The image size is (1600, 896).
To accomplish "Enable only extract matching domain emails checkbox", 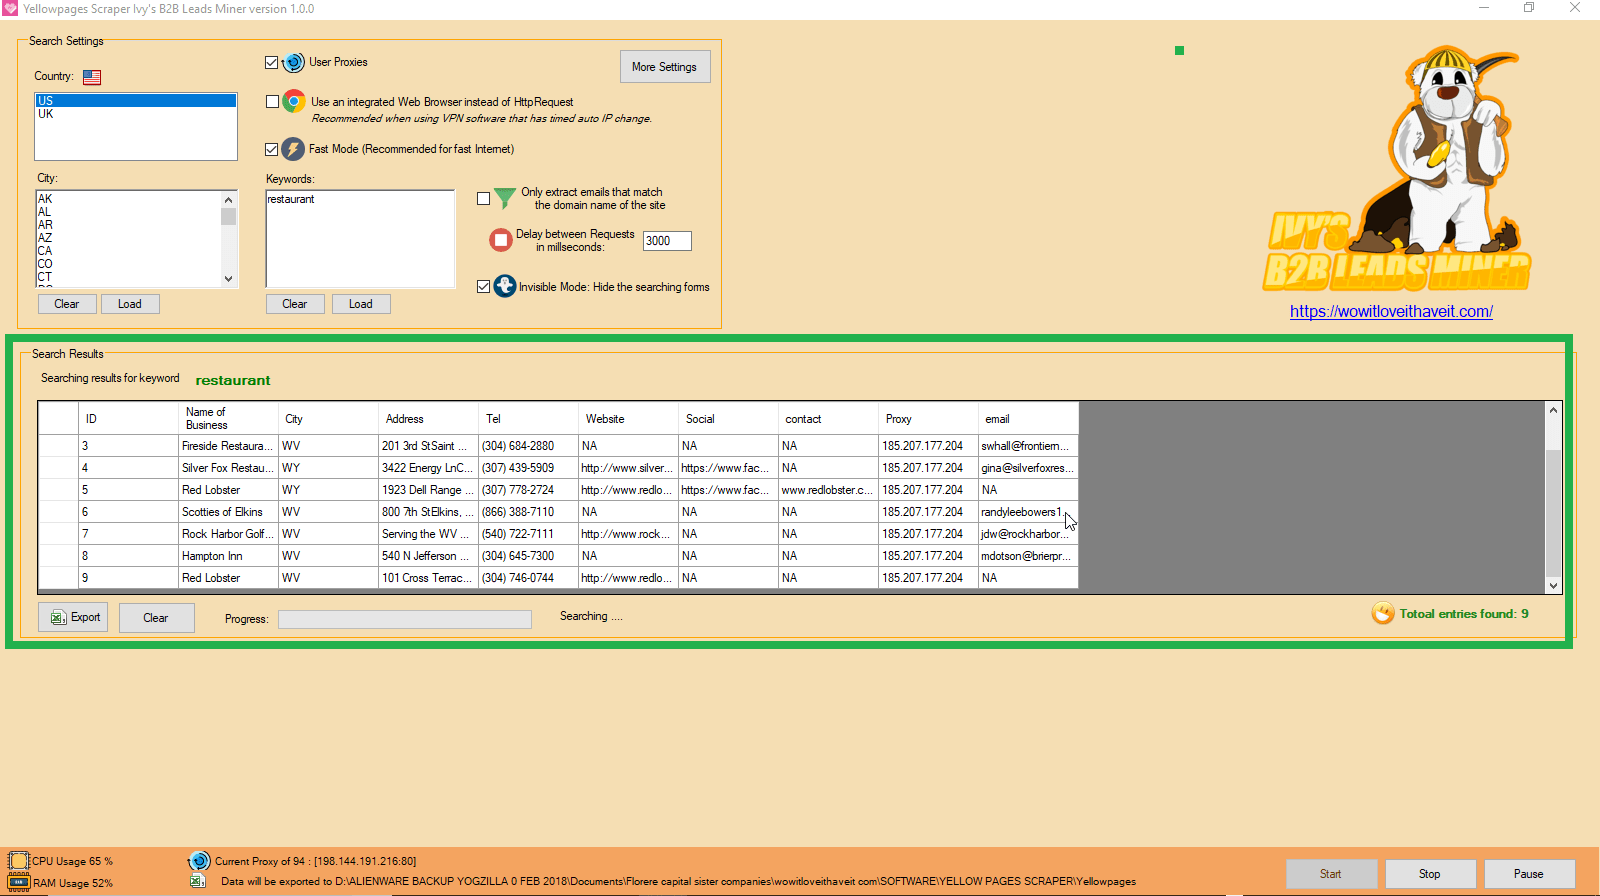I will (484, 198).
